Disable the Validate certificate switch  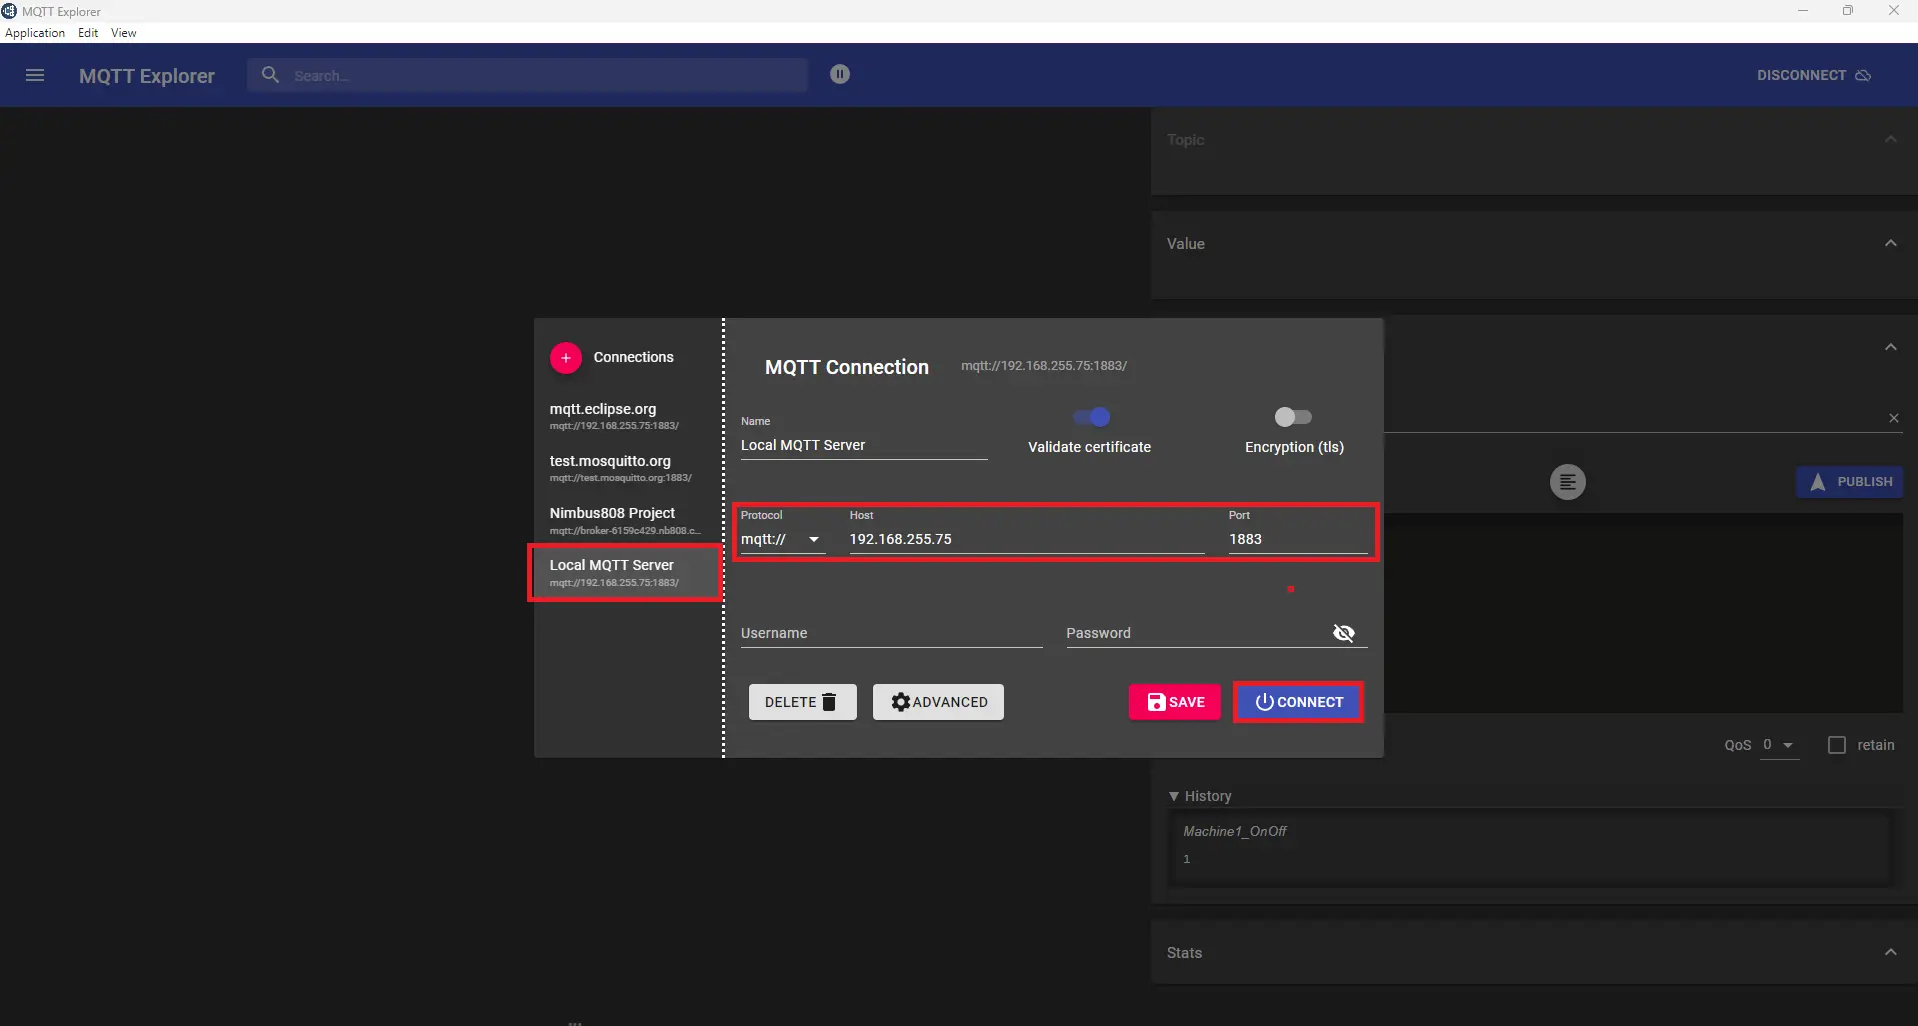[x=1092, y=417]
